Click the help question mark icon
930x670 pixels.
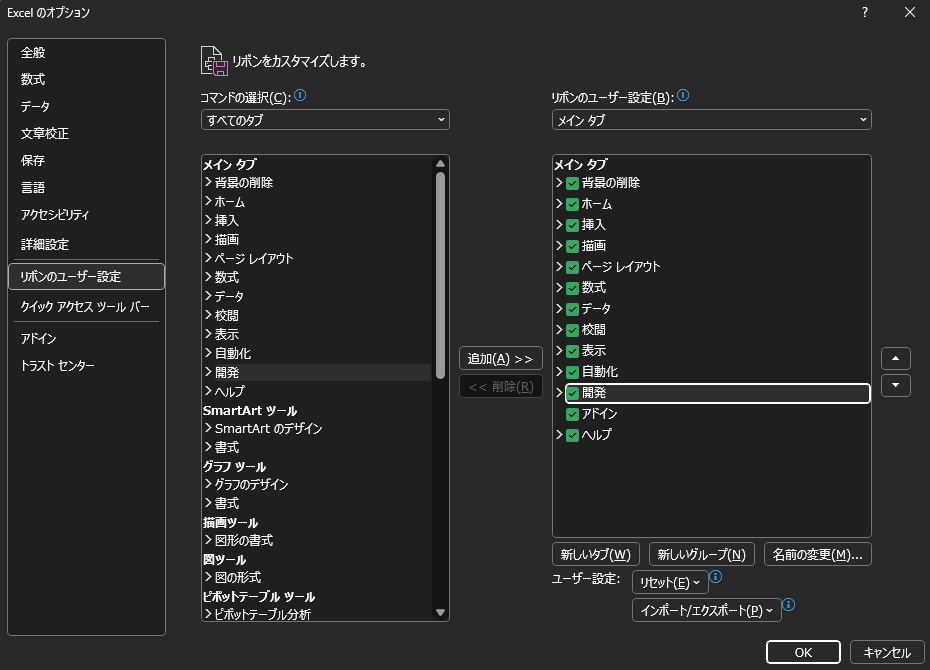pos(865,12)
